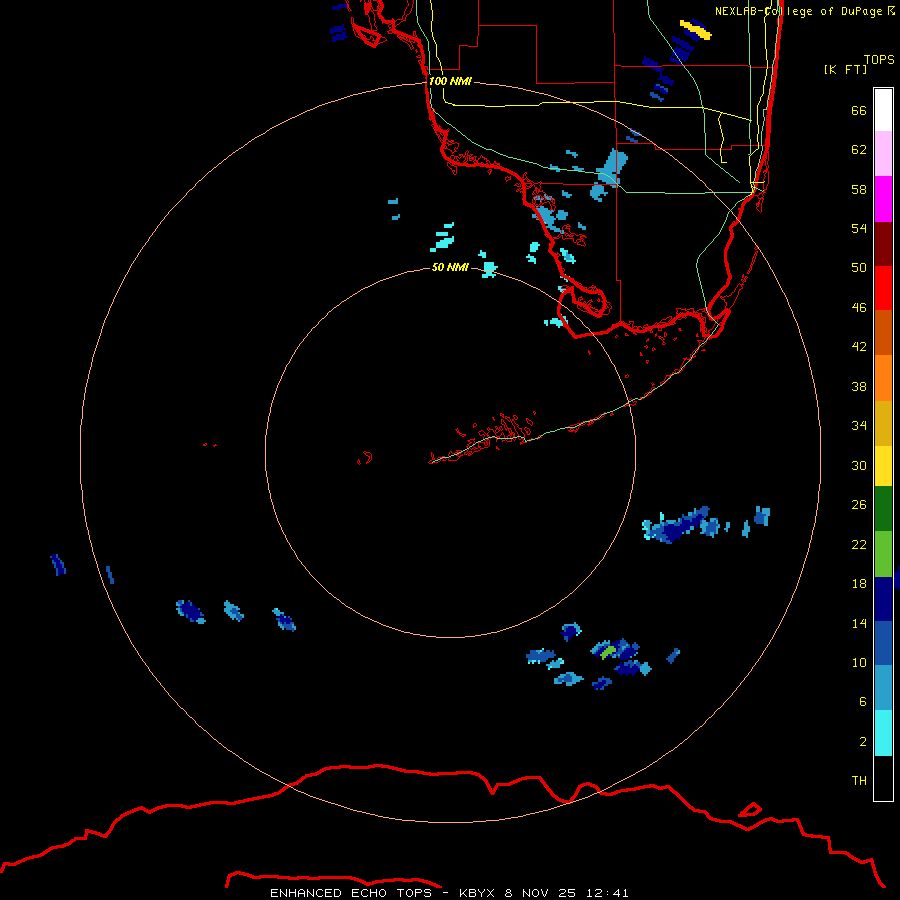Click the "NEXLAB-College of DuPage" credit text

click(x=798, y=11)
